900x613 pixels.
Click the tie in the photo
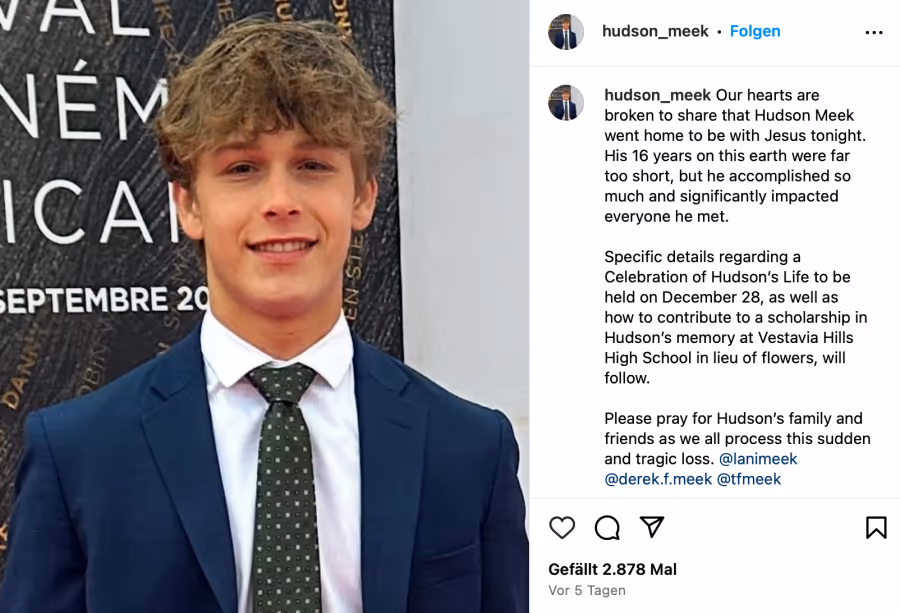point(284,487)
